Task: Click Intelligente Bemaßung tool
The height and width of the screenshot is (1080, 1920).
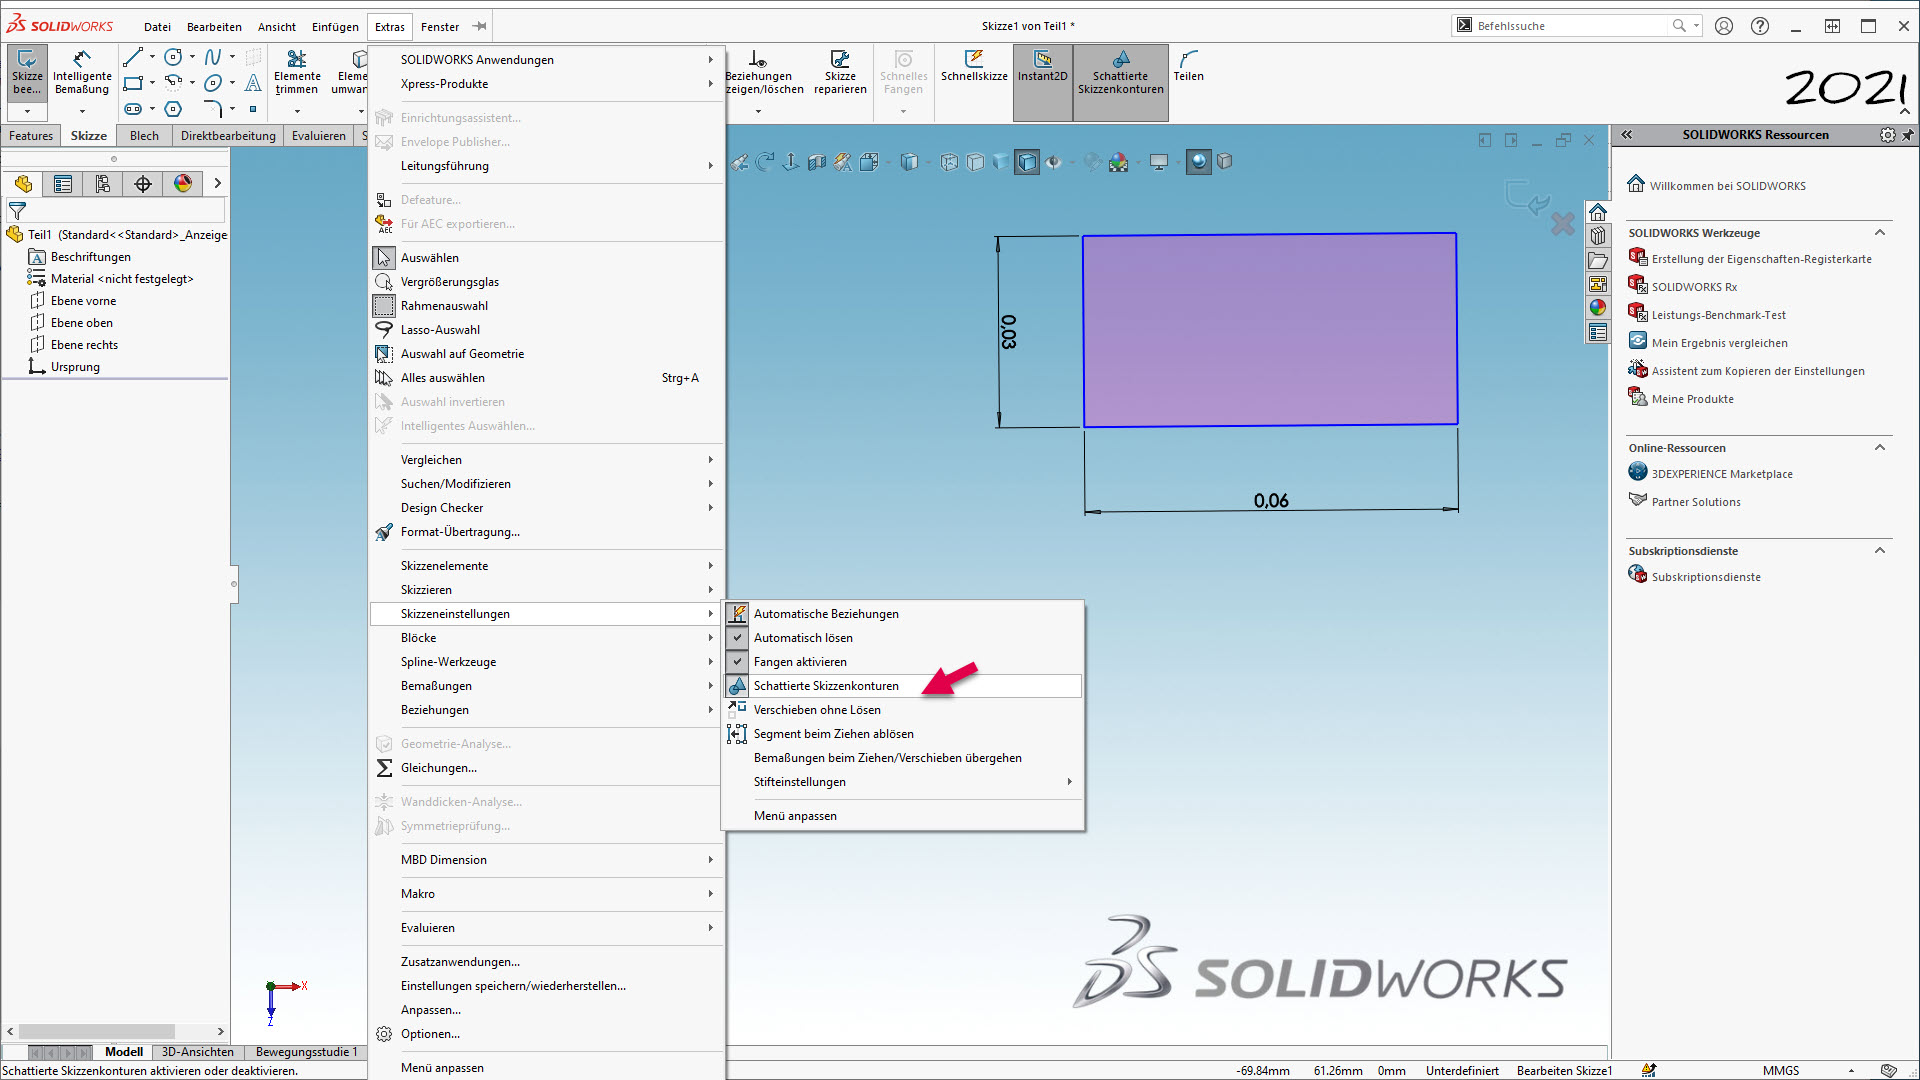Action: point(82,72)
